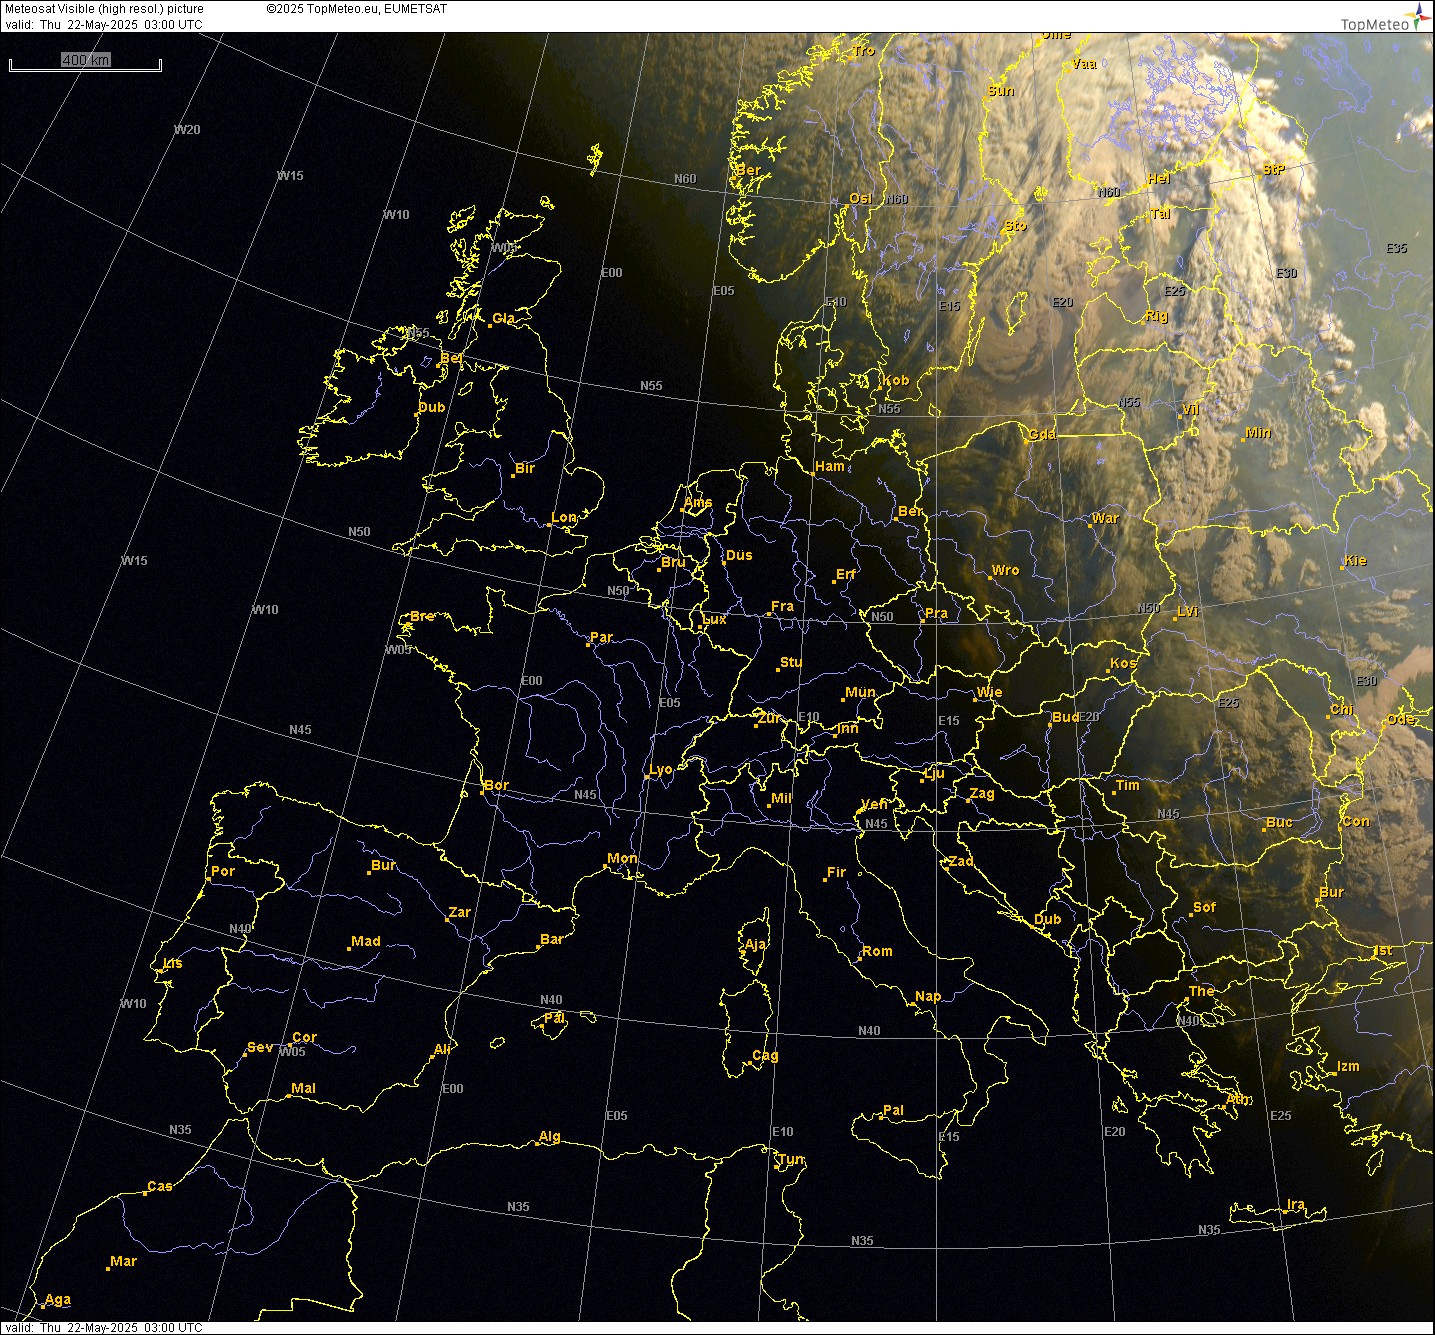Click the 'Rom' Rome city label
1435x1335 pixels.
[x=877, y=951]
